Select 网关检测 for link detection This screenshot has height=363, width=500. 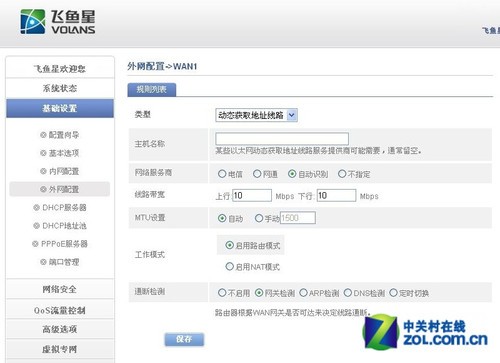pos(259,293)
